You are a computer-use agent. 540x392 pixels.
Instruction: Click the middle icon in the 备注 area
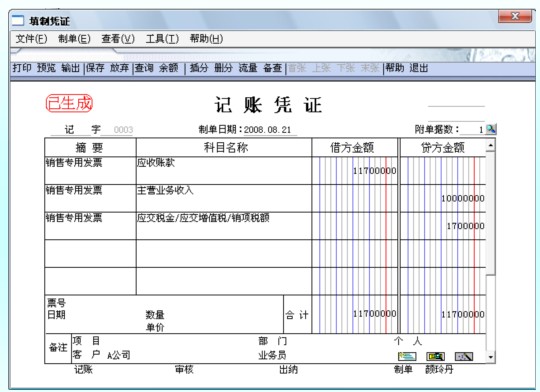pos(435,356)
